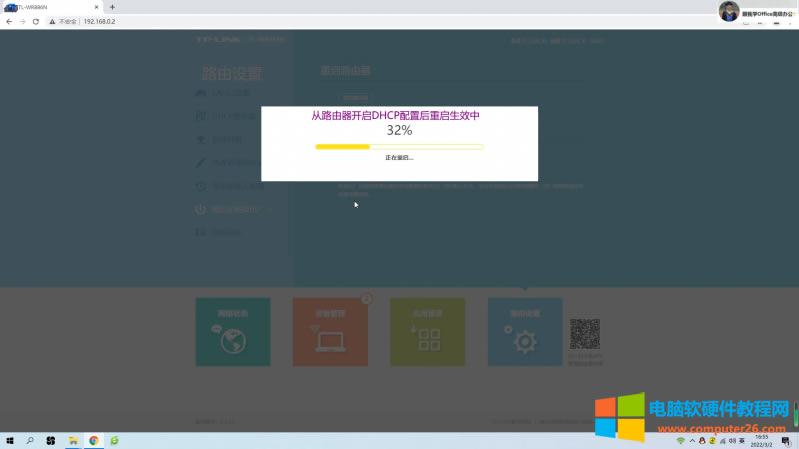Screen dimensions: 799x449
Task: Open the network status globe tile
Action: pos(233,332)
